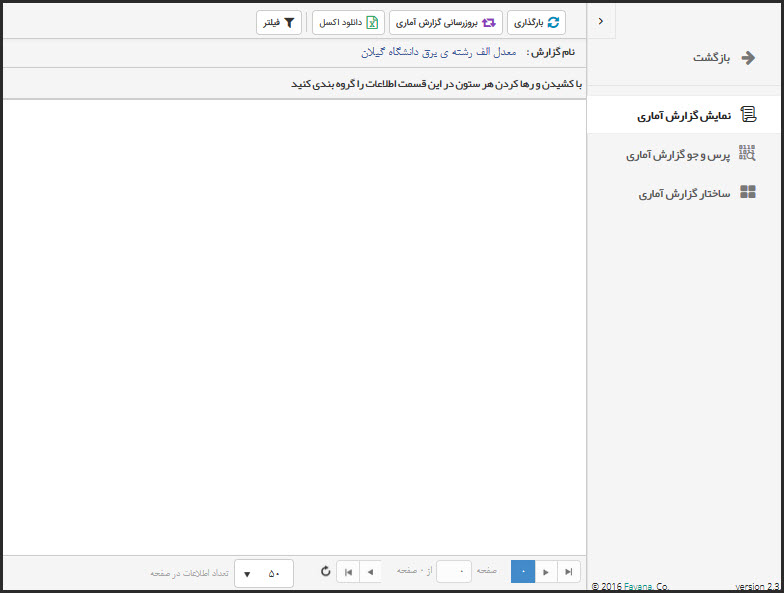Jump with the right-arrow-and-bar pager button
The width and height of the screenshot is (784, 593).
pyautogui.click(x=569, y=572)
